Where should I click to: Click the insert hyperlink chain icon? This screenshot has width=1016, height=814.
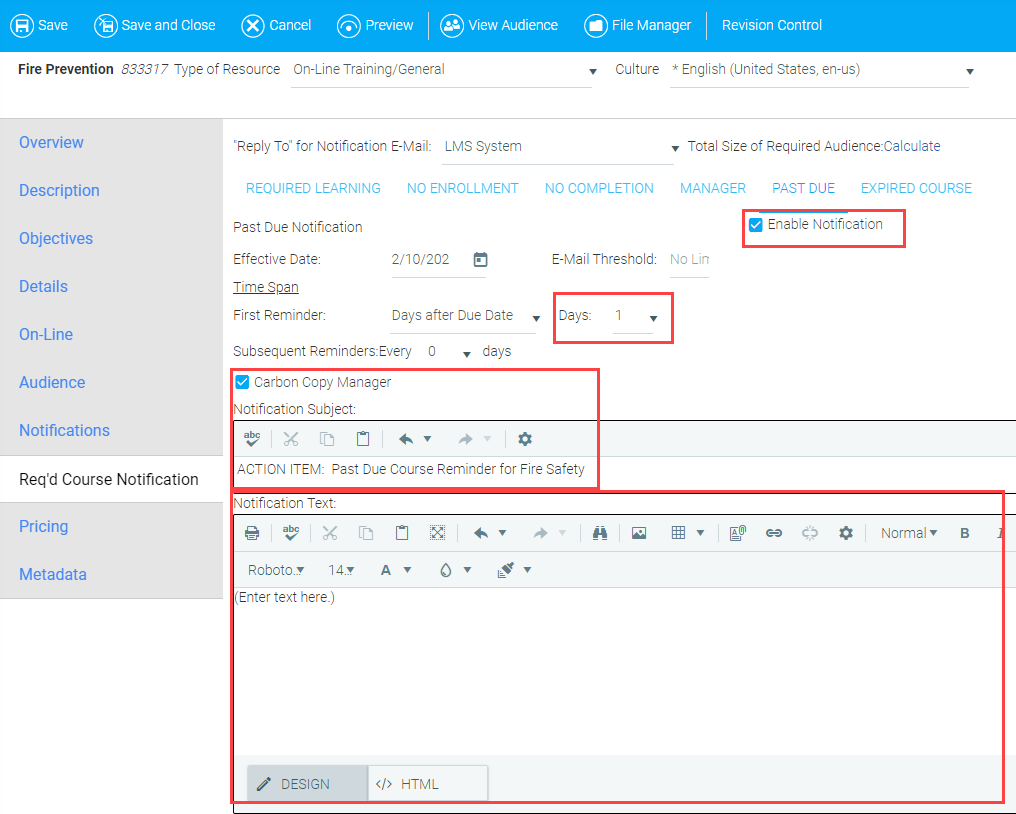[773, 533]
